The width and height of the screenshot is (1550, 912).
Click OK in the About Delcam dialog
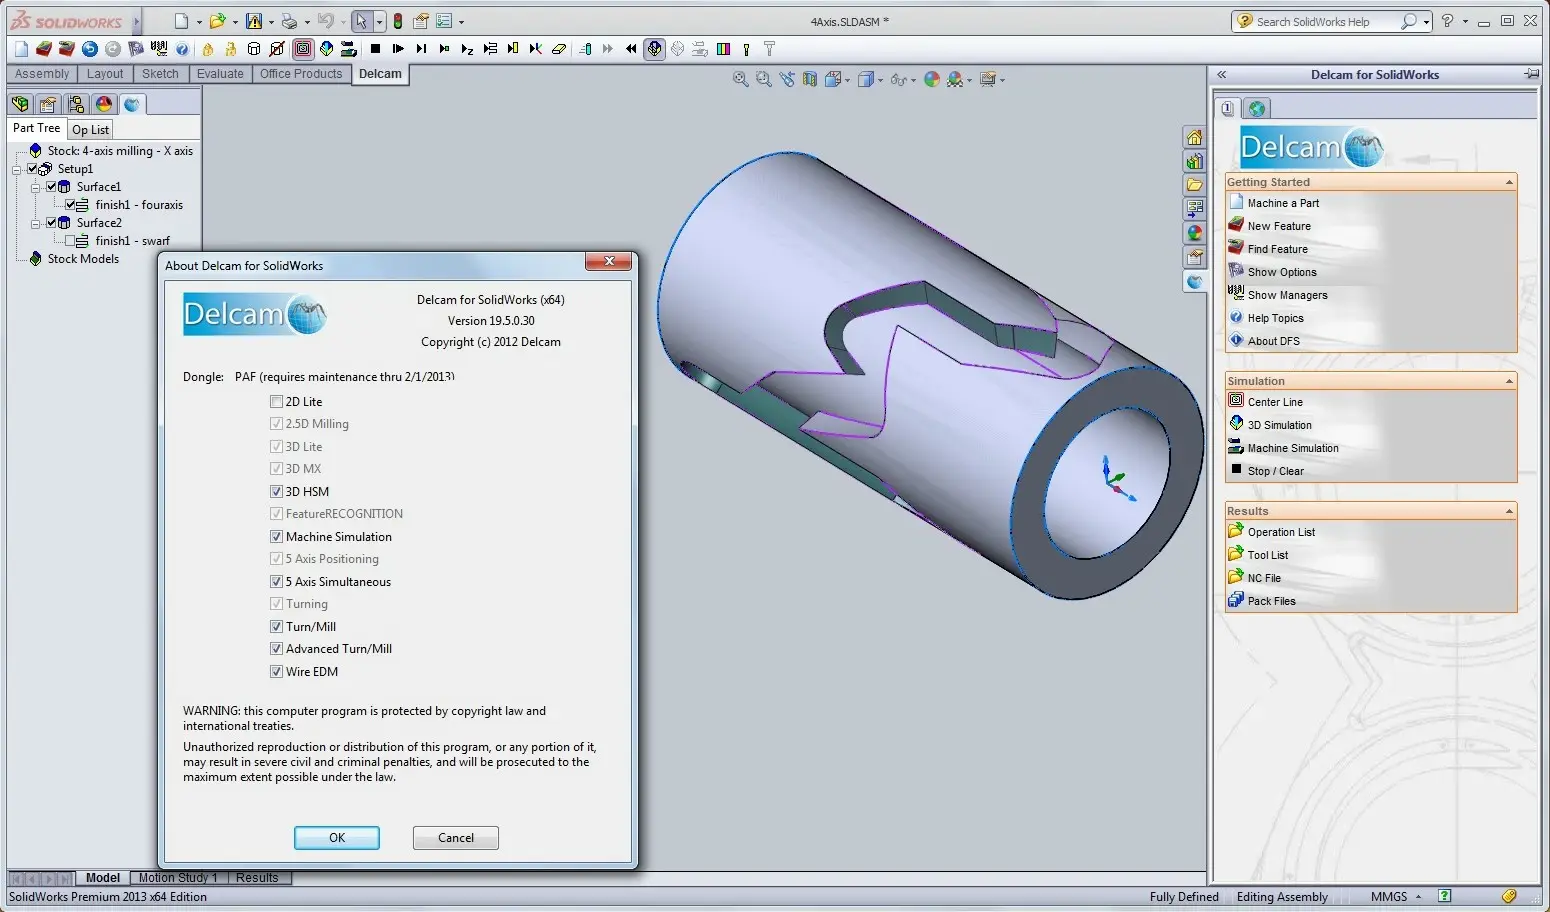(x=337, y=838)
